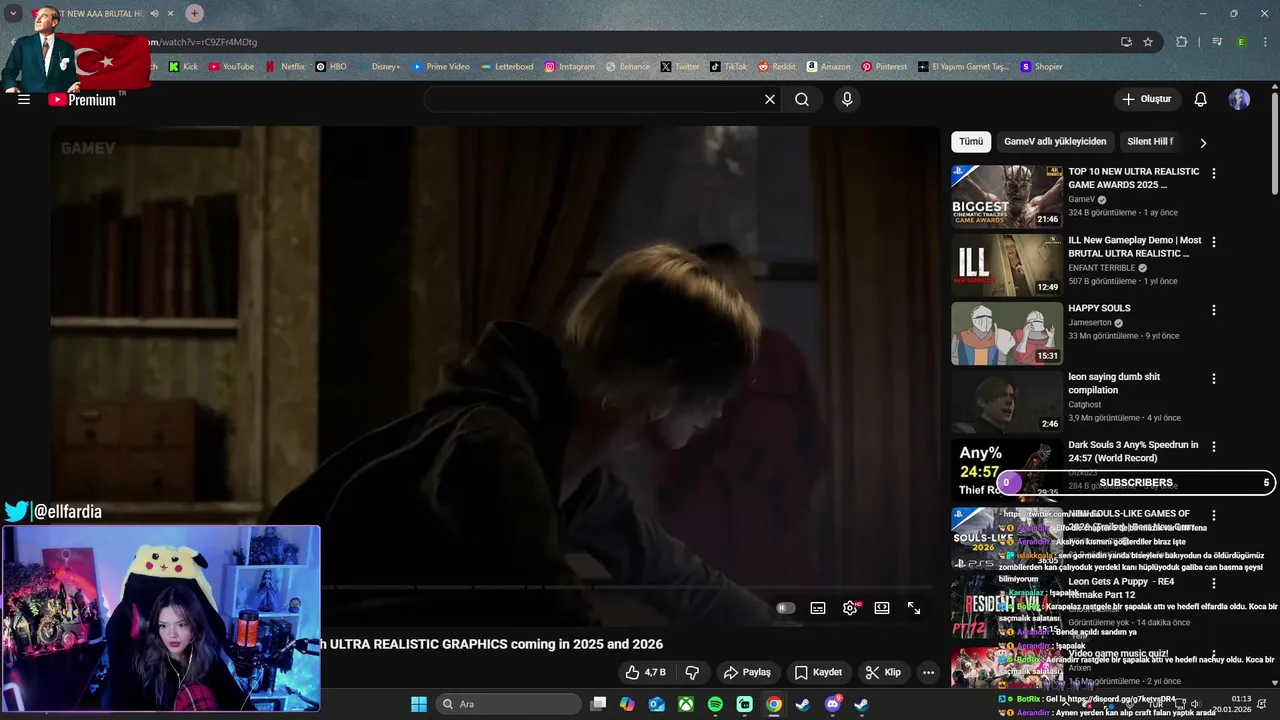Open the TOP 10 NEW ULTRA REALISTIC thumbnail
Viewport: 1280px width, 720px height.
click(1006, 197)
